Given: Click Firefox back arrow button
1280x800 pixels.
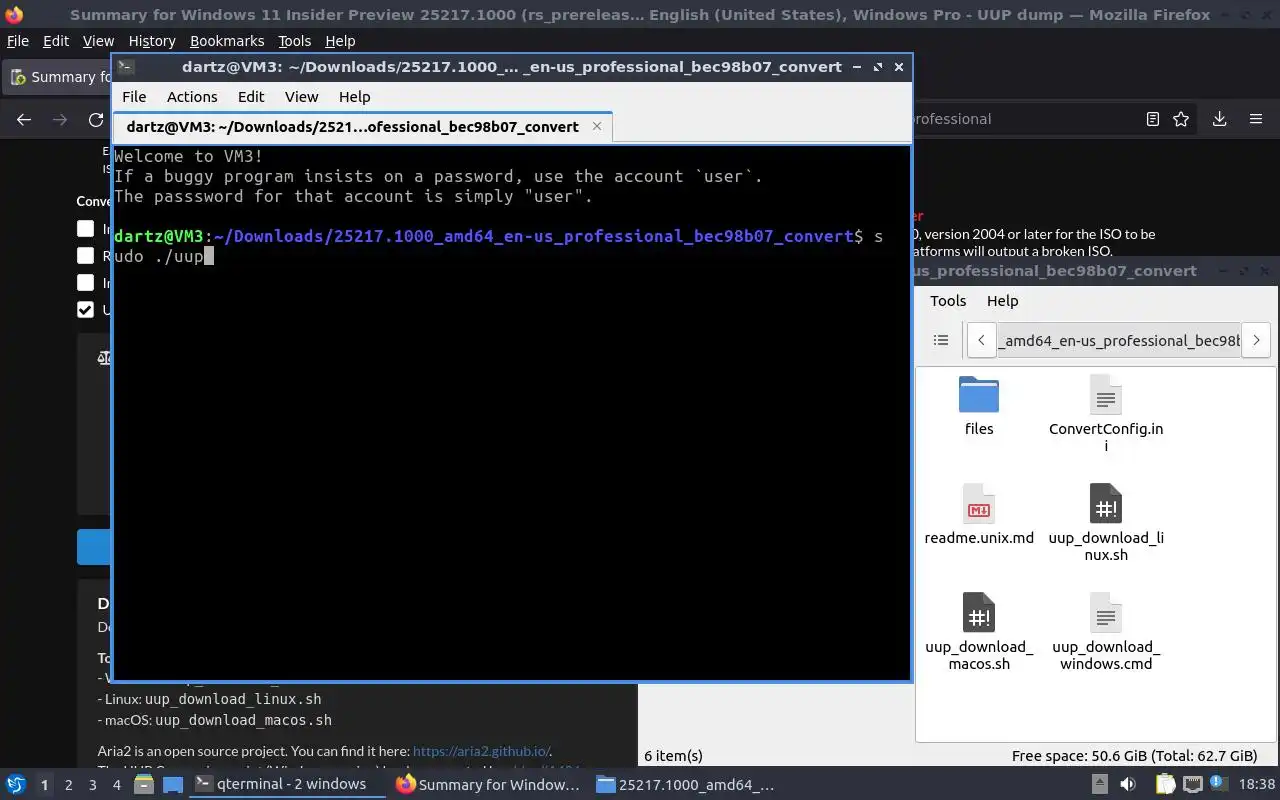Looking at the screenshot, I should (x=24, y=119).
